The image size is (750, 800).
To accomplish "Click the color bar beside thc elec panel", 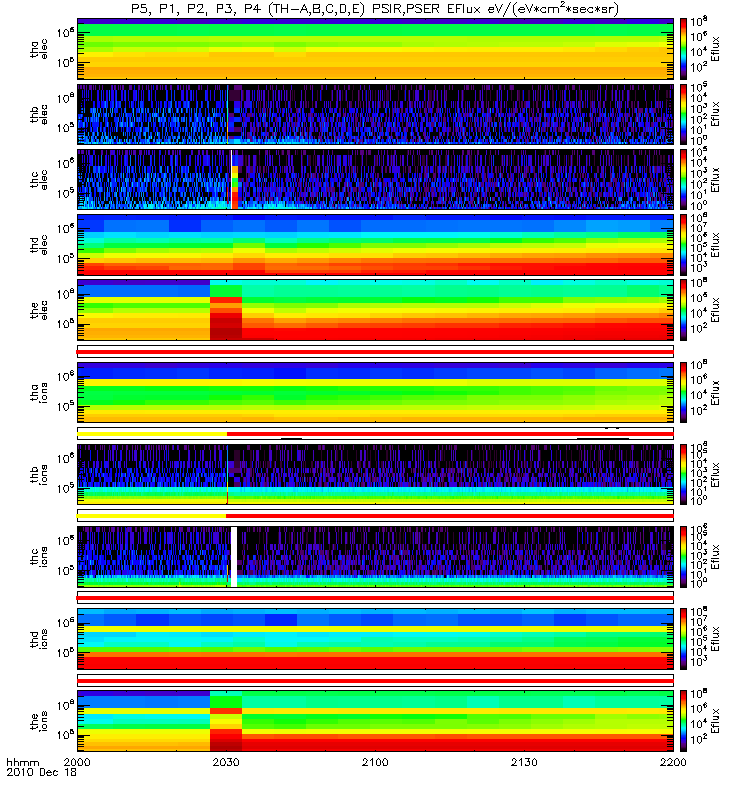I will click(683, 180).
